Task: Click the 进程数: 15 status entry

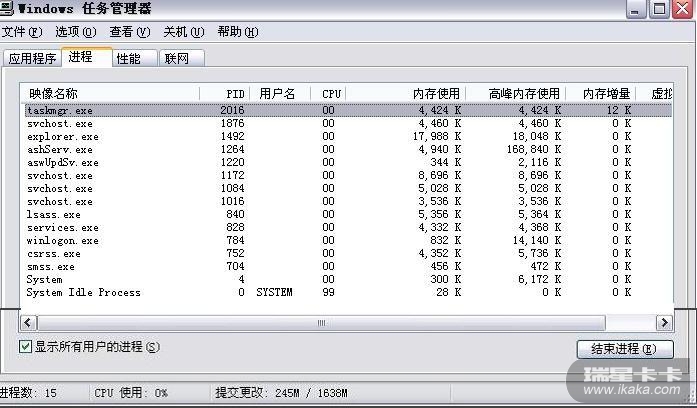Action: (x=28, y=393)
